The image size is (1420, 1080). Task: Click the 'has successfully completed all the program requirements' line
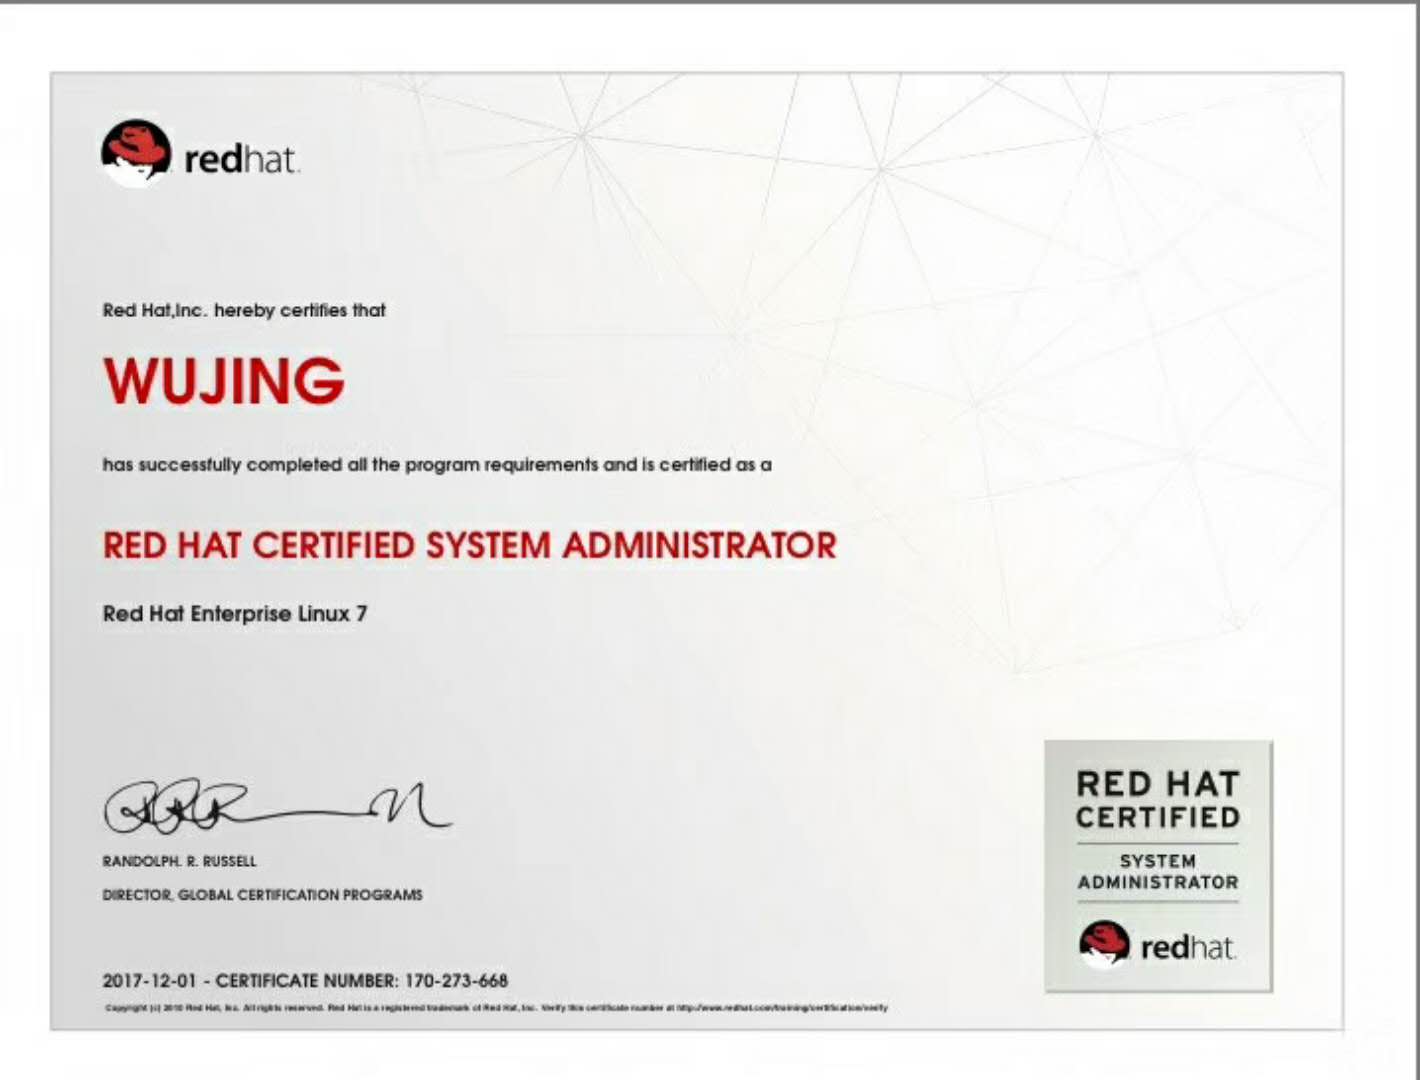point(437,465)
